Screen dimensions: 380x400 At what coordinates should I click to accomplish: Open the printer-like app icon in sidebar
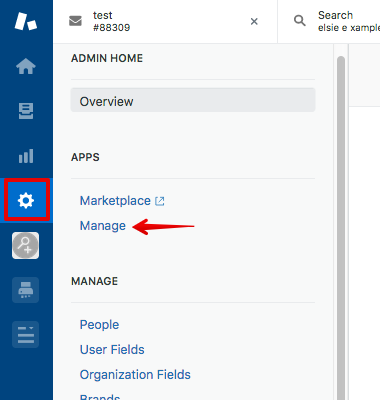pos(26,290)
